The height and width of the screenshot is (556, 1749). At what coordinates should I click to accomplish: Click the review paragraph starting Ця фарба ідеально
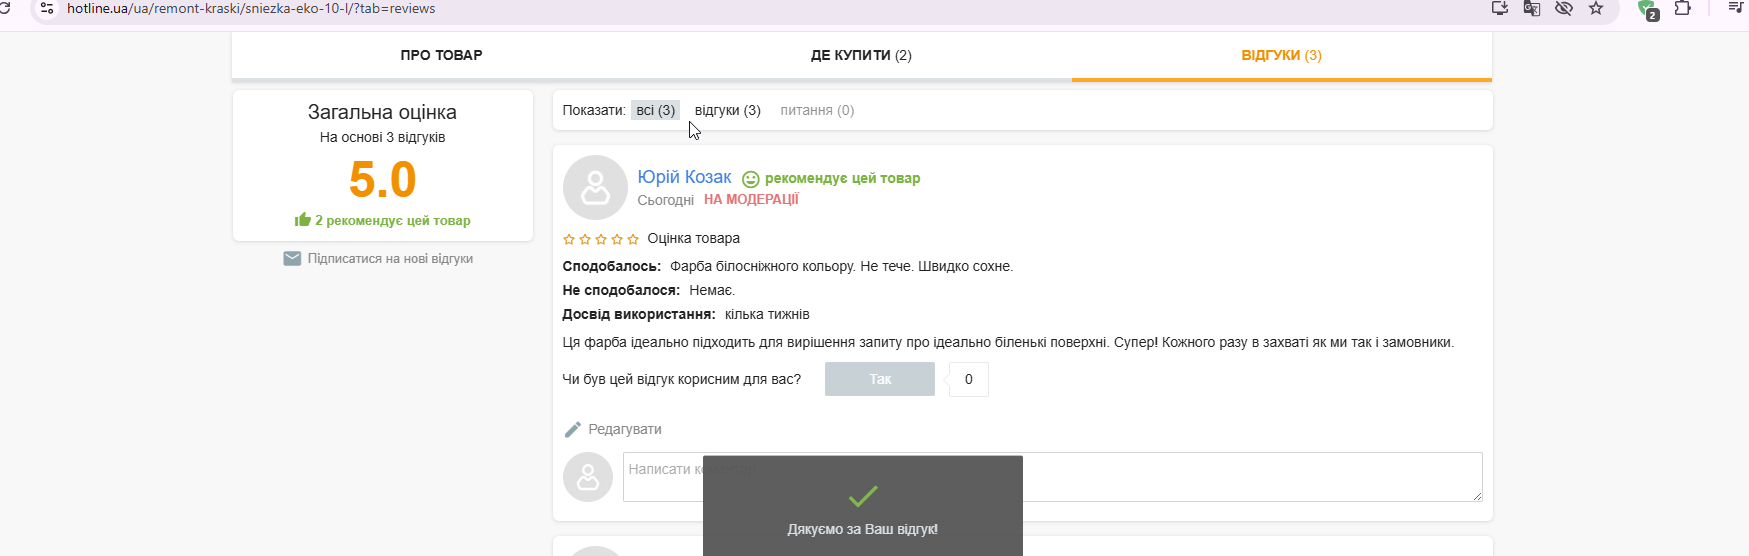[1008, 342]
